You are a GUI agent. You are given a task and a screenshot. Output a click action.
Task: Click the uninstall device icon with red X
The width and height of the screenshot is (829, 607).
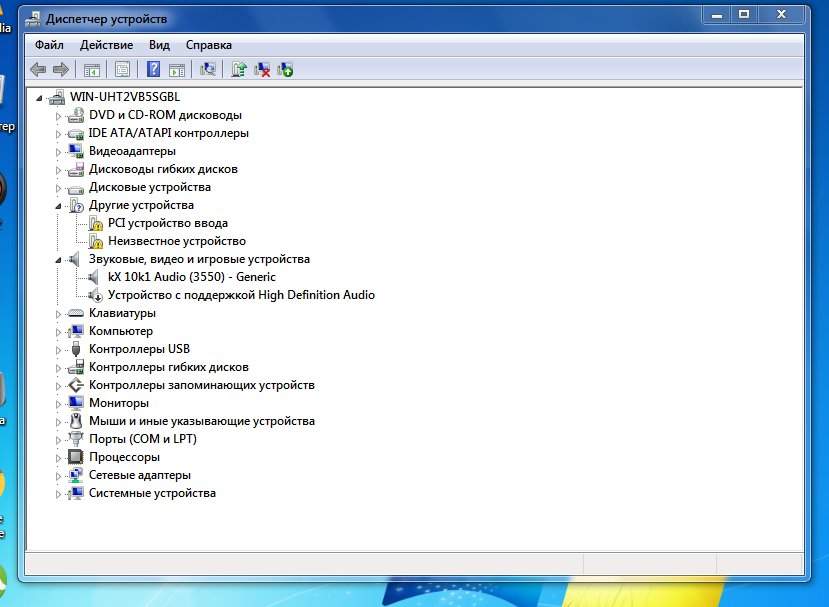[x=262, y=69]
